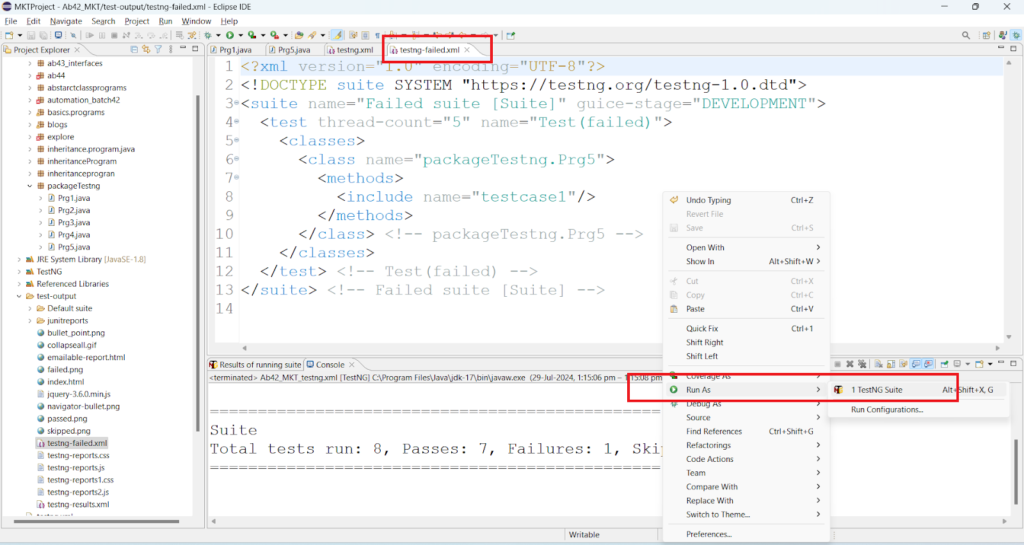
Task: Minimize the Project Explorer view
Action: [183, 49]
